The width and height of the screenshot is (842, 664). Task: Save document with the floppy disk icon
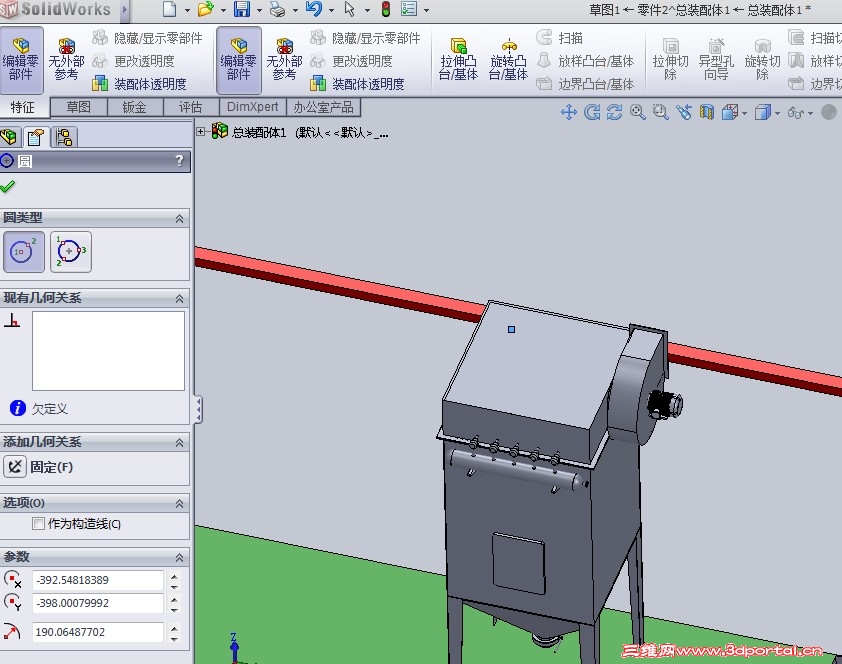242,9
